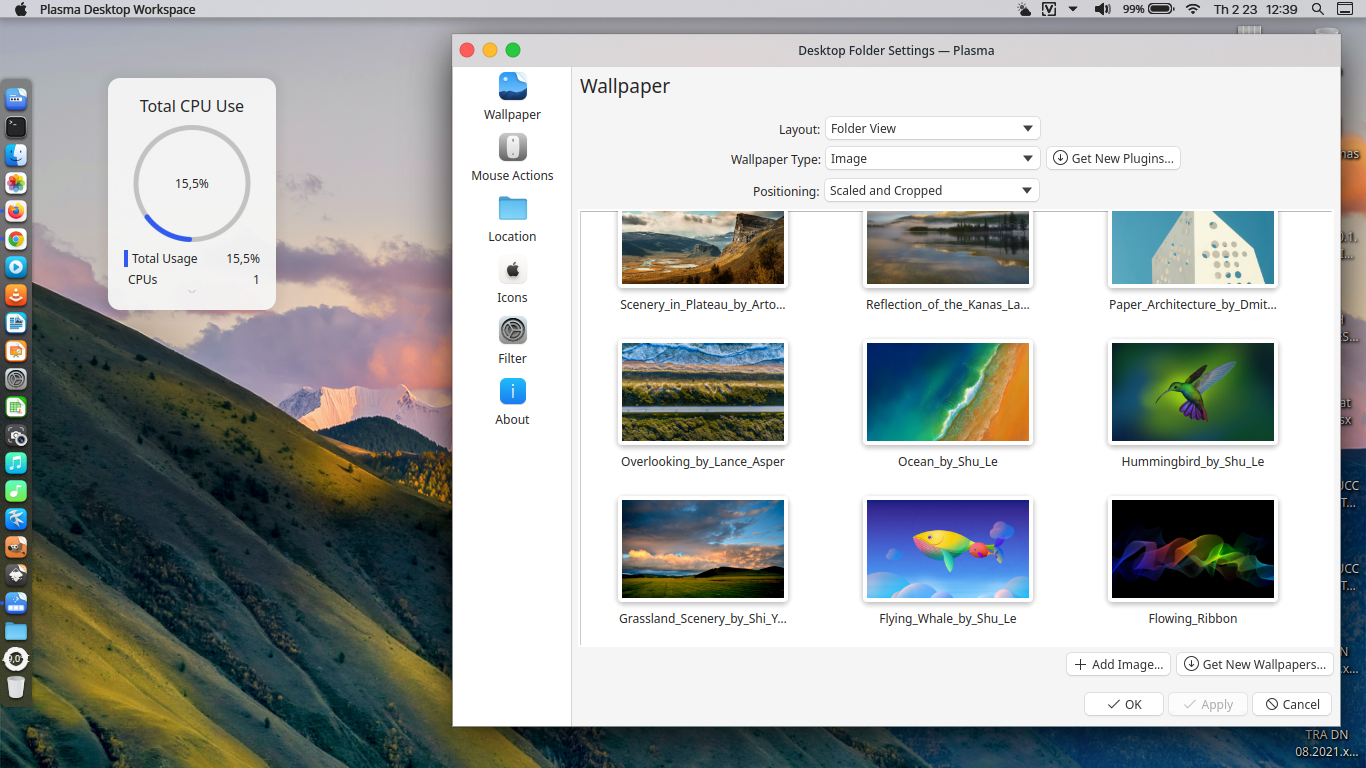Click the Total CPU Use gauge
Viewport: 1366px width, 768px height.
click(192, 183)
